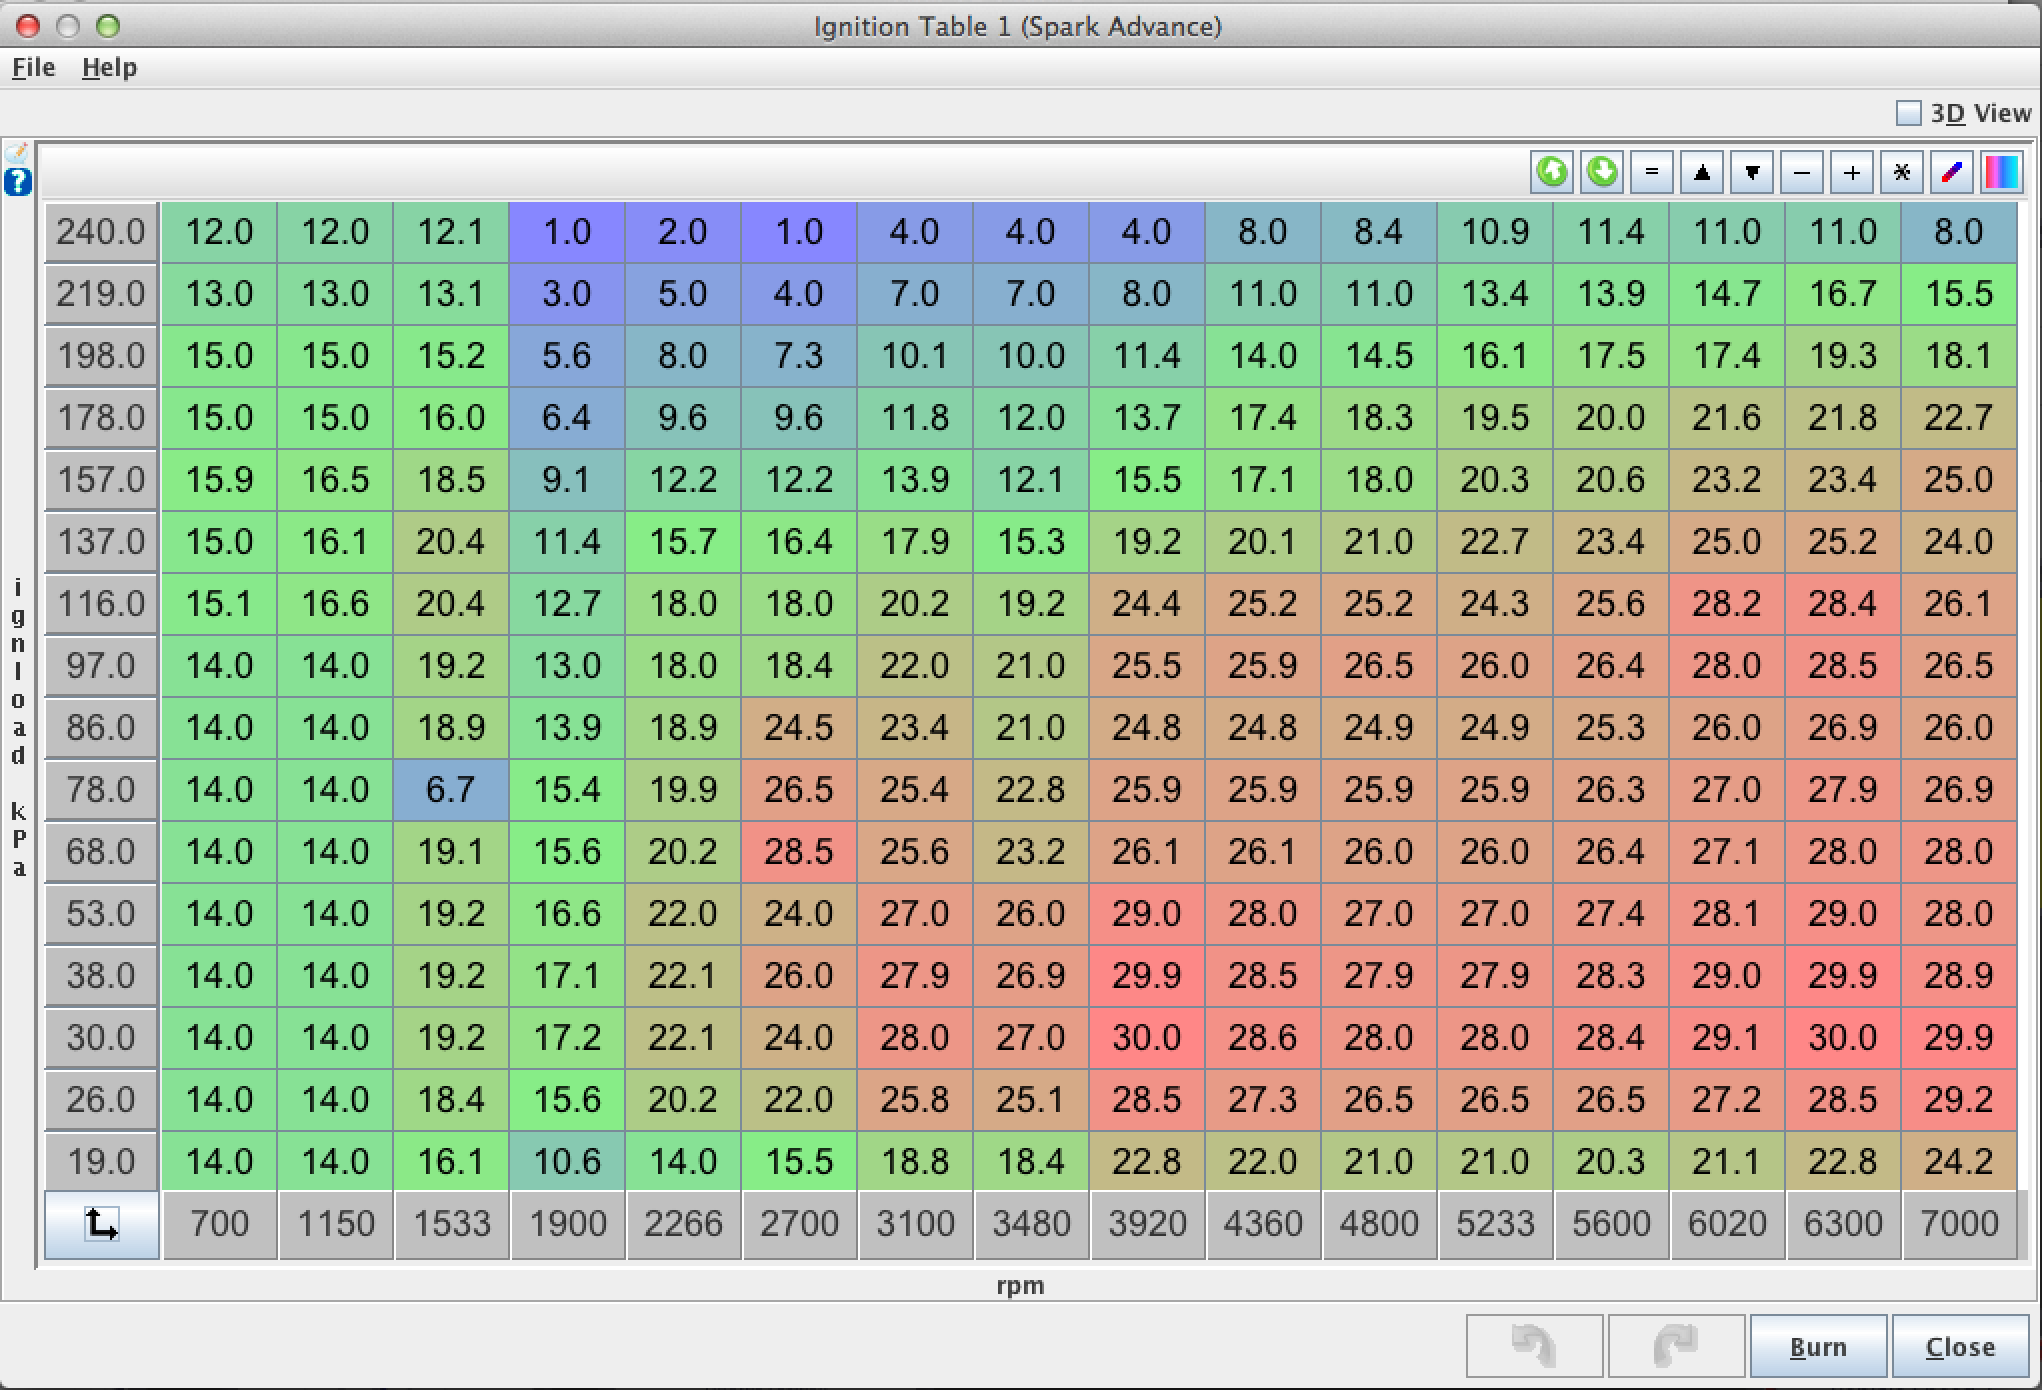Click the interpolate red-blue line icon
Image resolution: width=2042 pixels, height=1390 pixels.
(x=1951, y=172)
